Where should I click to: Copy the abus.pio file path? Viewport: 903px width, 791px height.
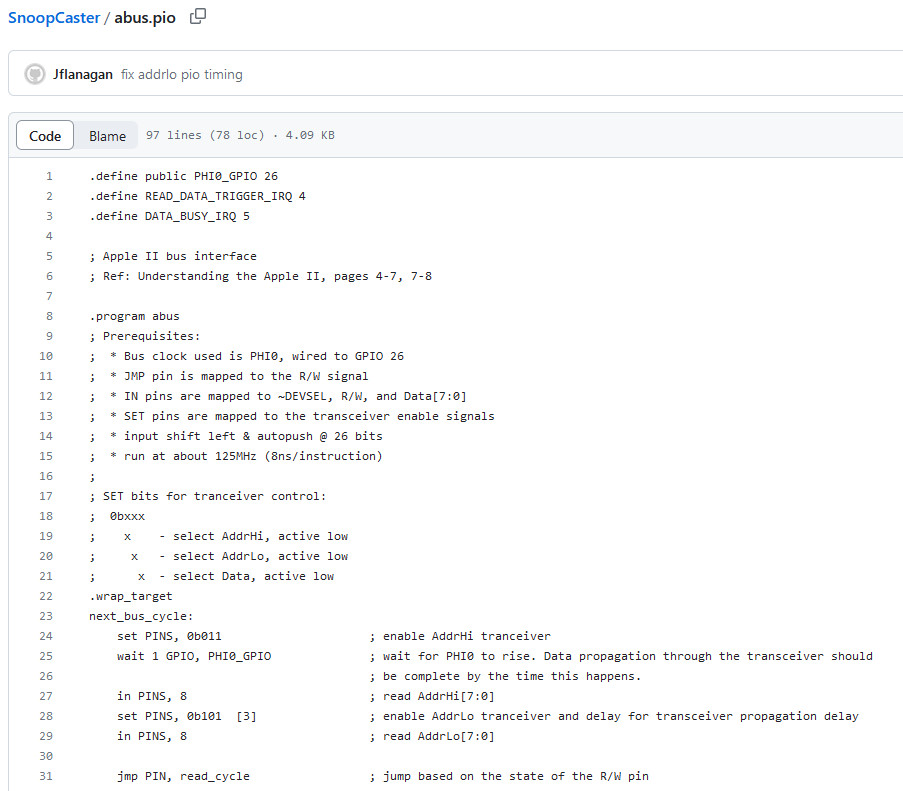(x=198, y=17)
